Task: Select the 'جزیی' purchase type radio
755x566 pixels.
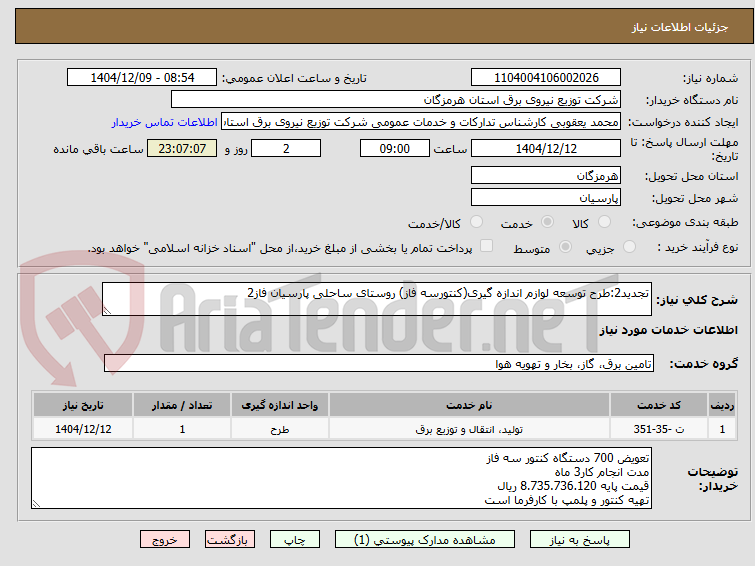Action: (629, 247)
